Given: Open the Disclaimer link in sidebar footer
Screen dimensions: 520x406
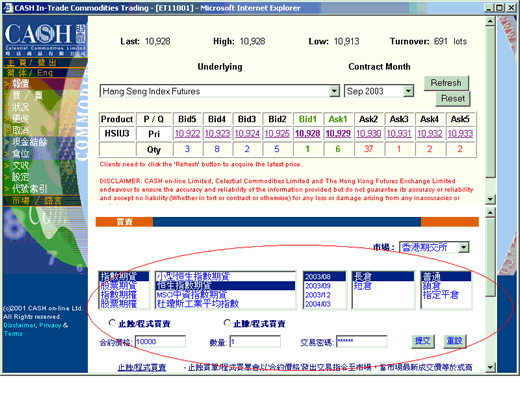Looking at the screenshot, I should click(19, 325).
